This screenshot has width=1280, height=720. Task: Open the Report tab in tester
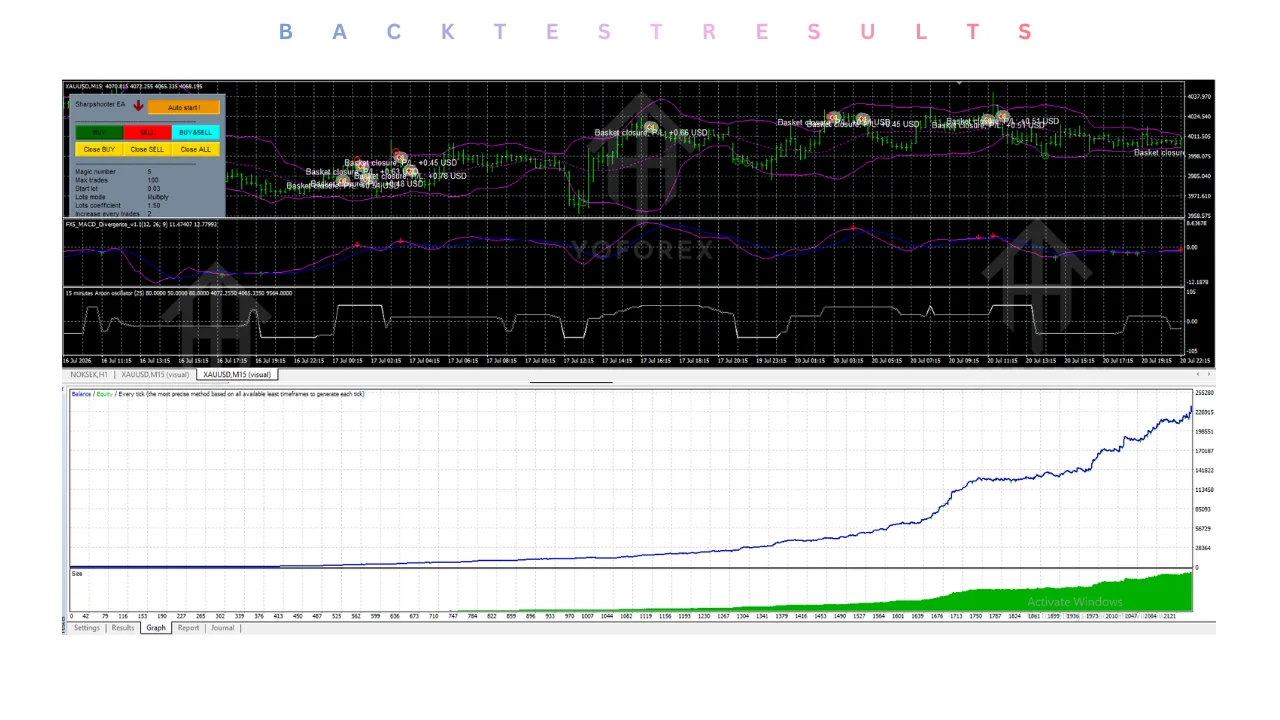coord(188,628)
